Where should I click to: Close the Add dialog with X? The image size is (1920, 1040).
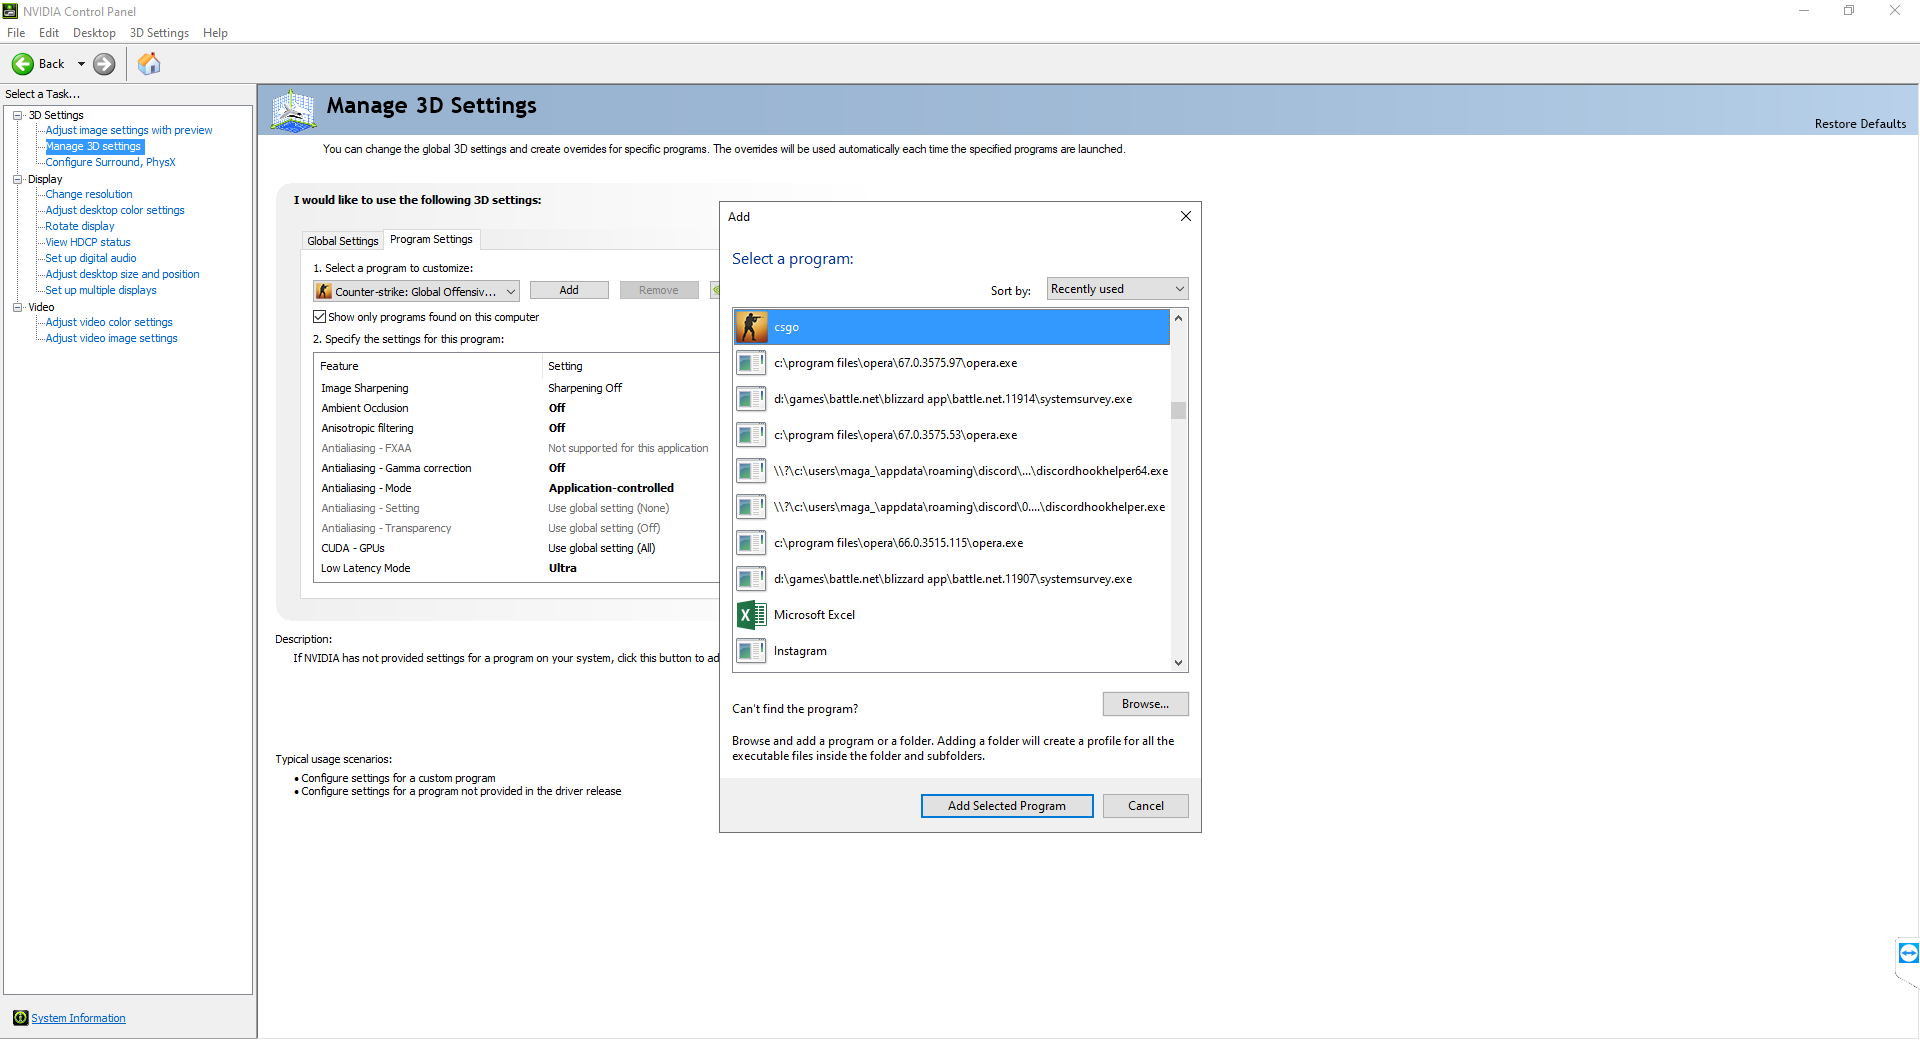pos(1186,216)
